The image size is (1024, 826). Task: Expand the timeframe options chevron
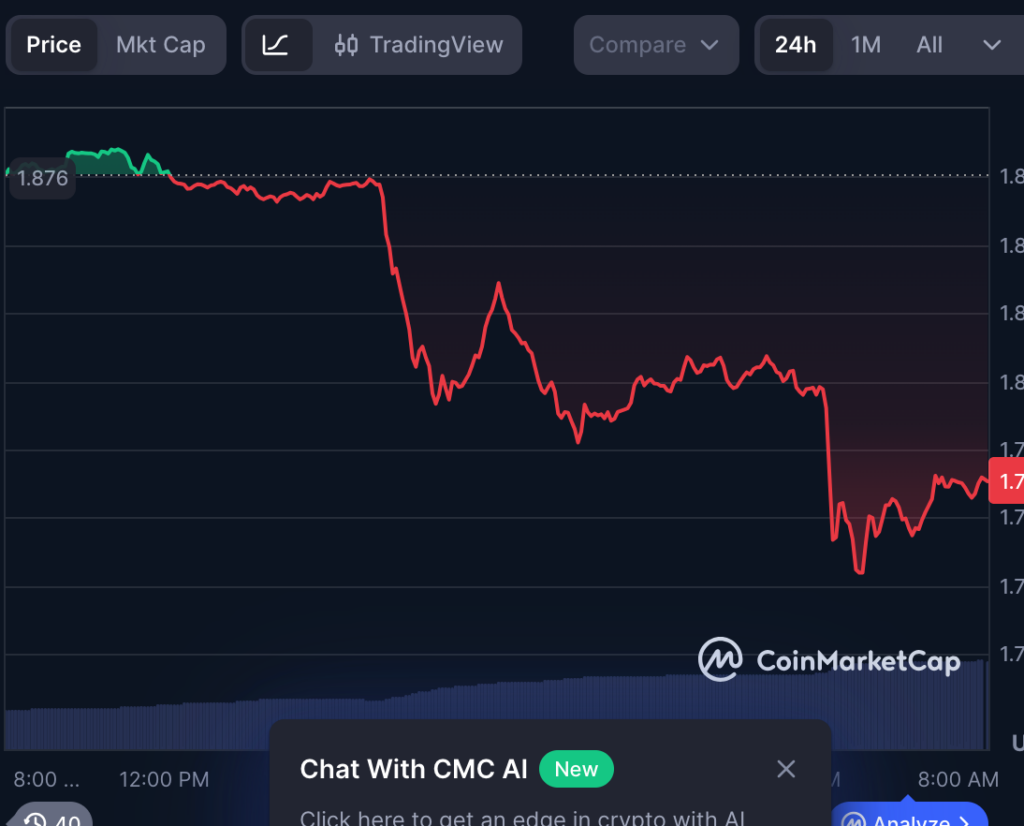pyautogui.click(x=991, y=44)
